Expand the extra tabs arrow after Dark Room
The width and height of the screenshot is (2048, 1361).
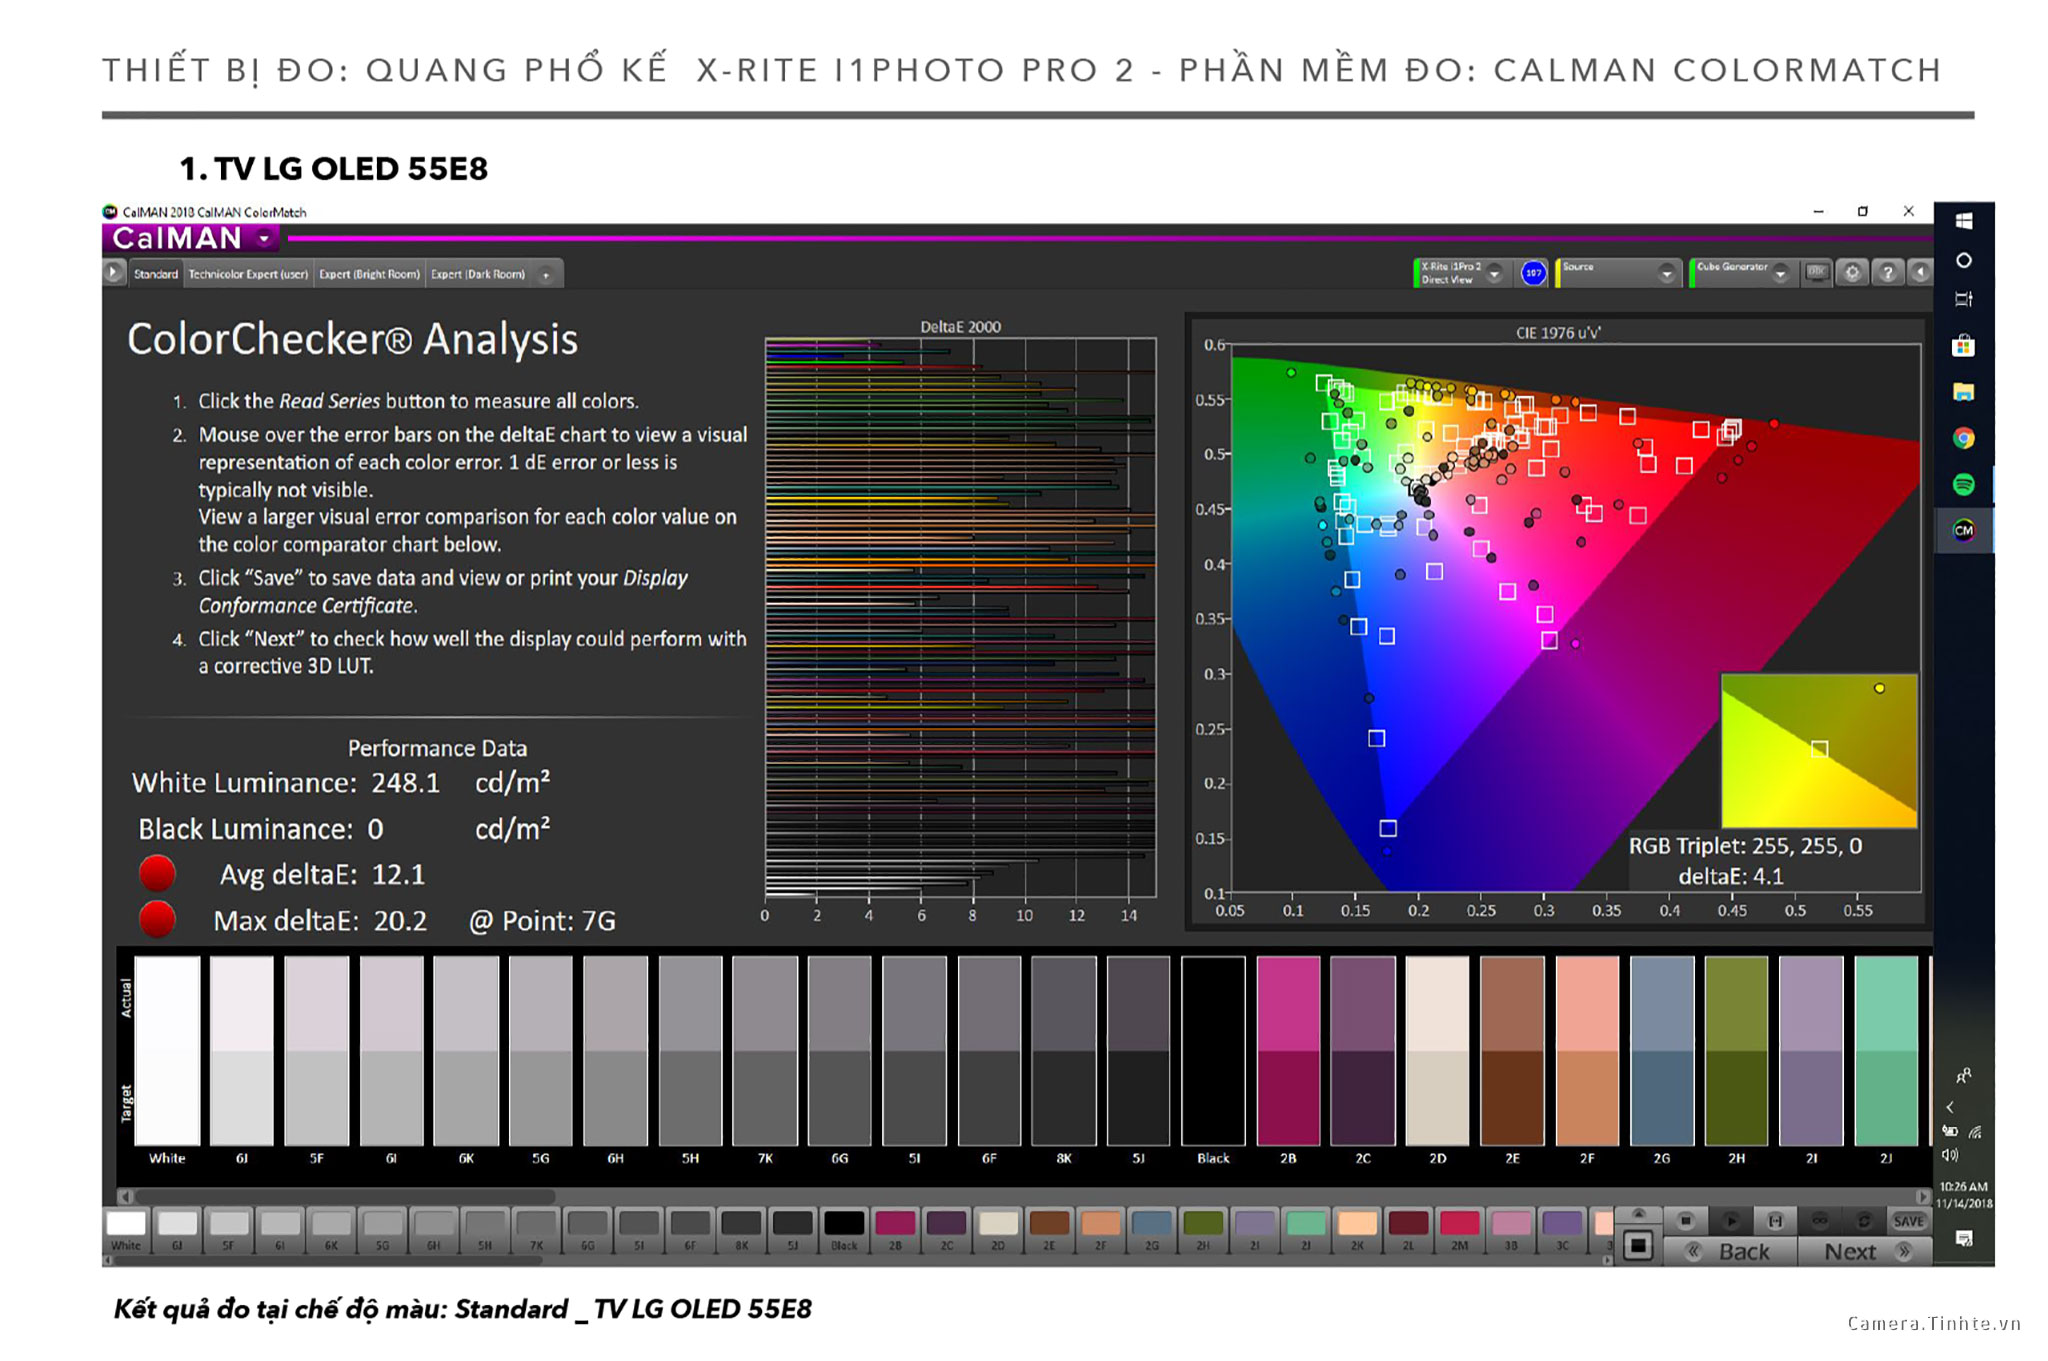[546, 275]
